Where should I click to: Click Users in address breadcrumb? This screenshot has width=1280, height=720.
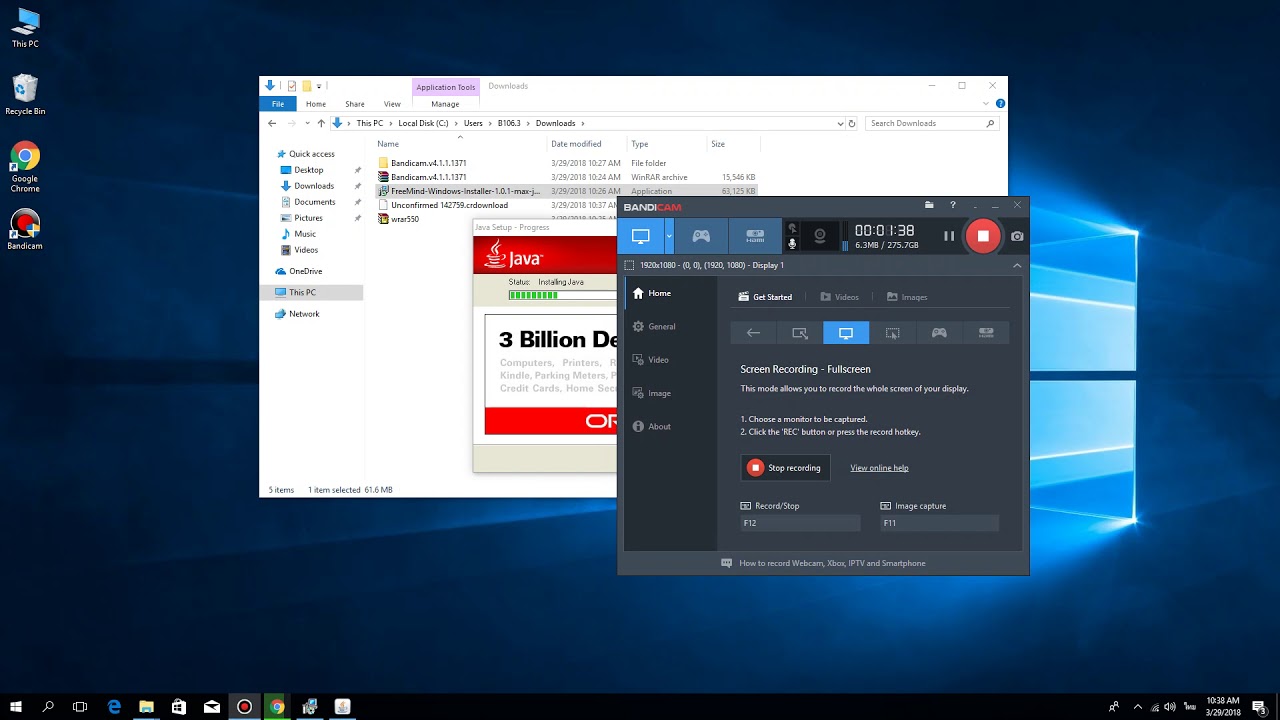click(473, 123)
